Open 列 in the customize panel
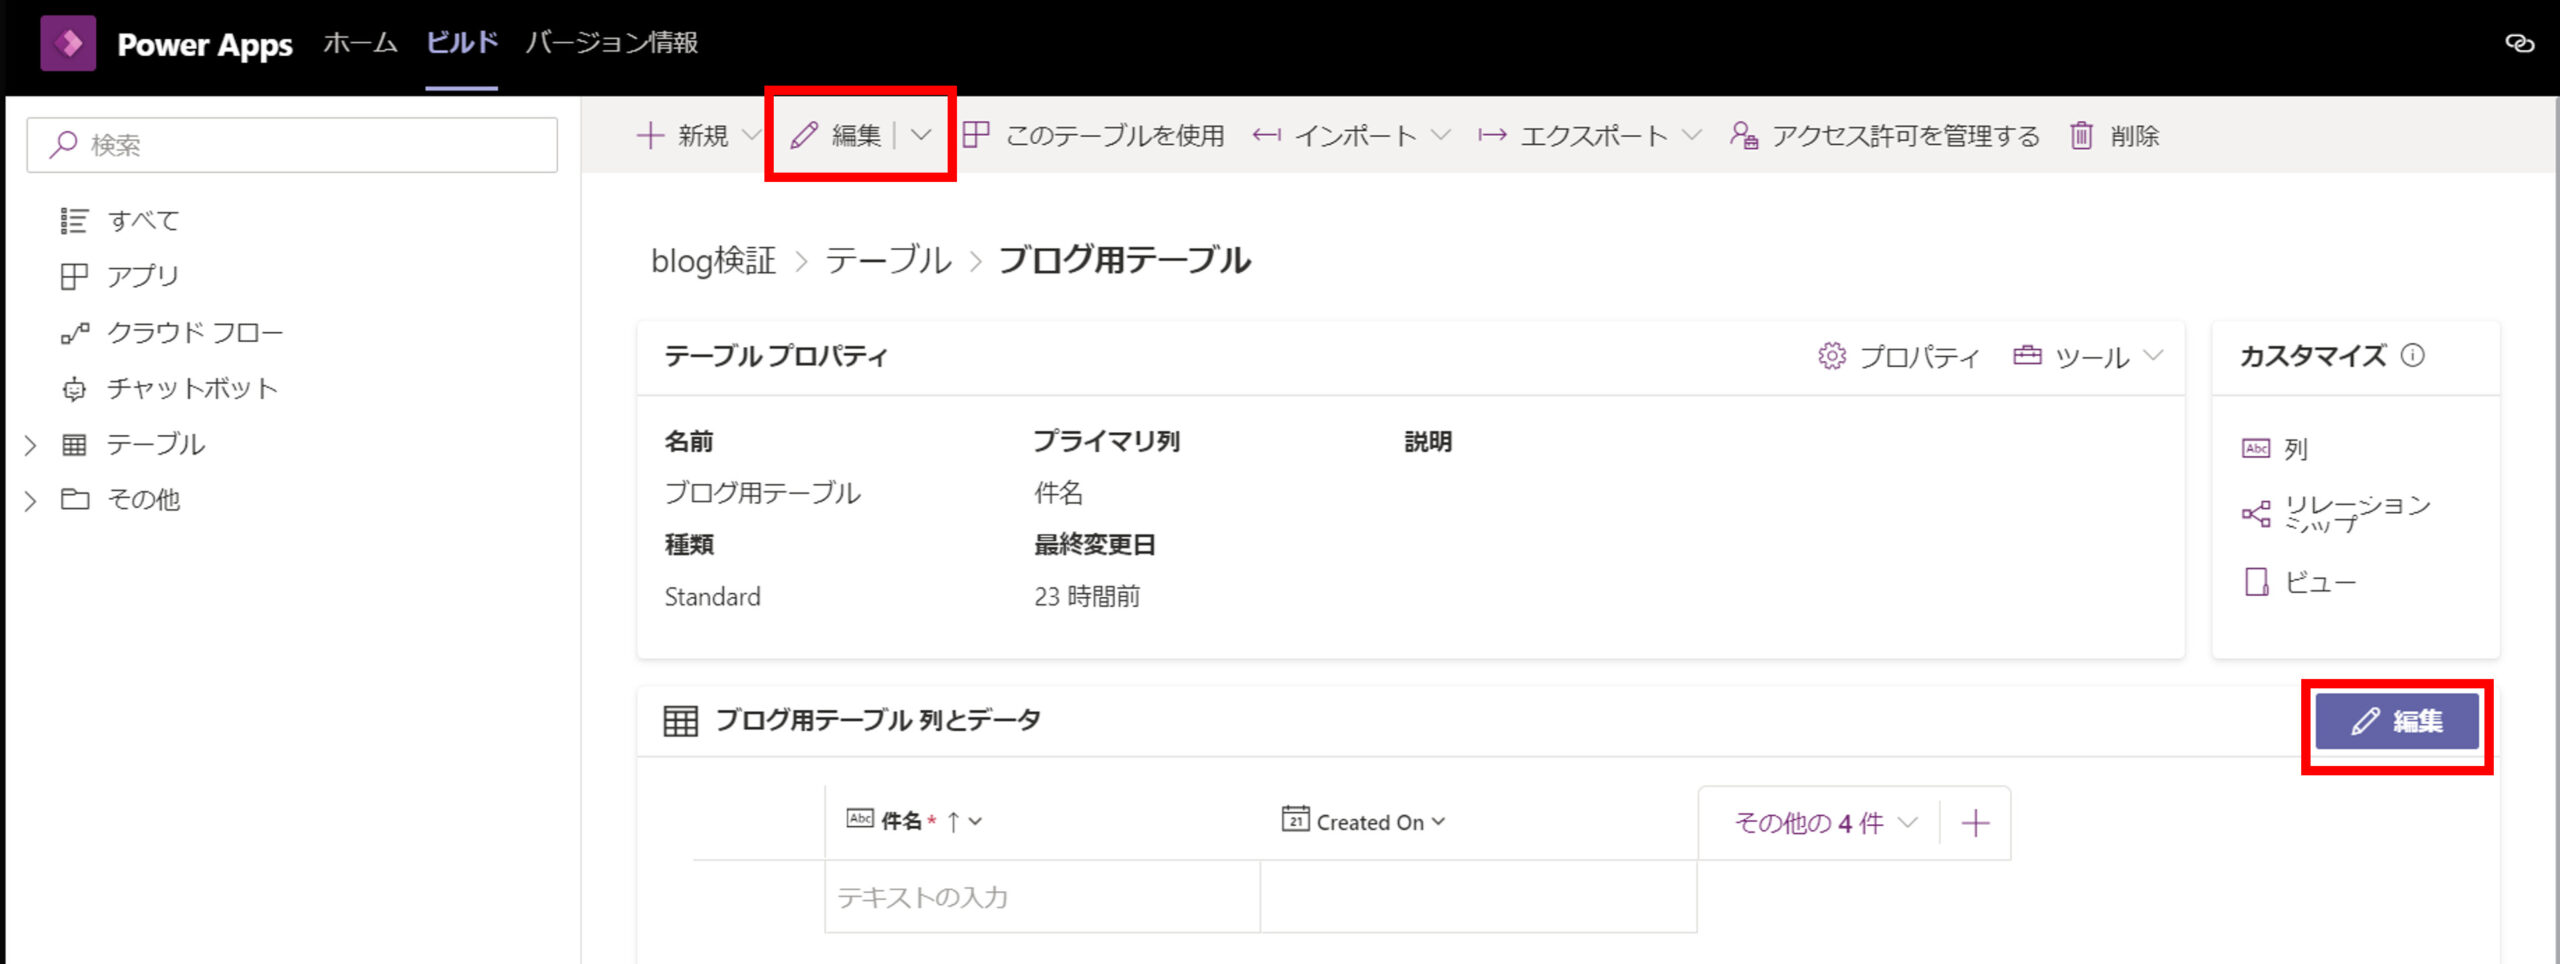 pos(2294,449)
